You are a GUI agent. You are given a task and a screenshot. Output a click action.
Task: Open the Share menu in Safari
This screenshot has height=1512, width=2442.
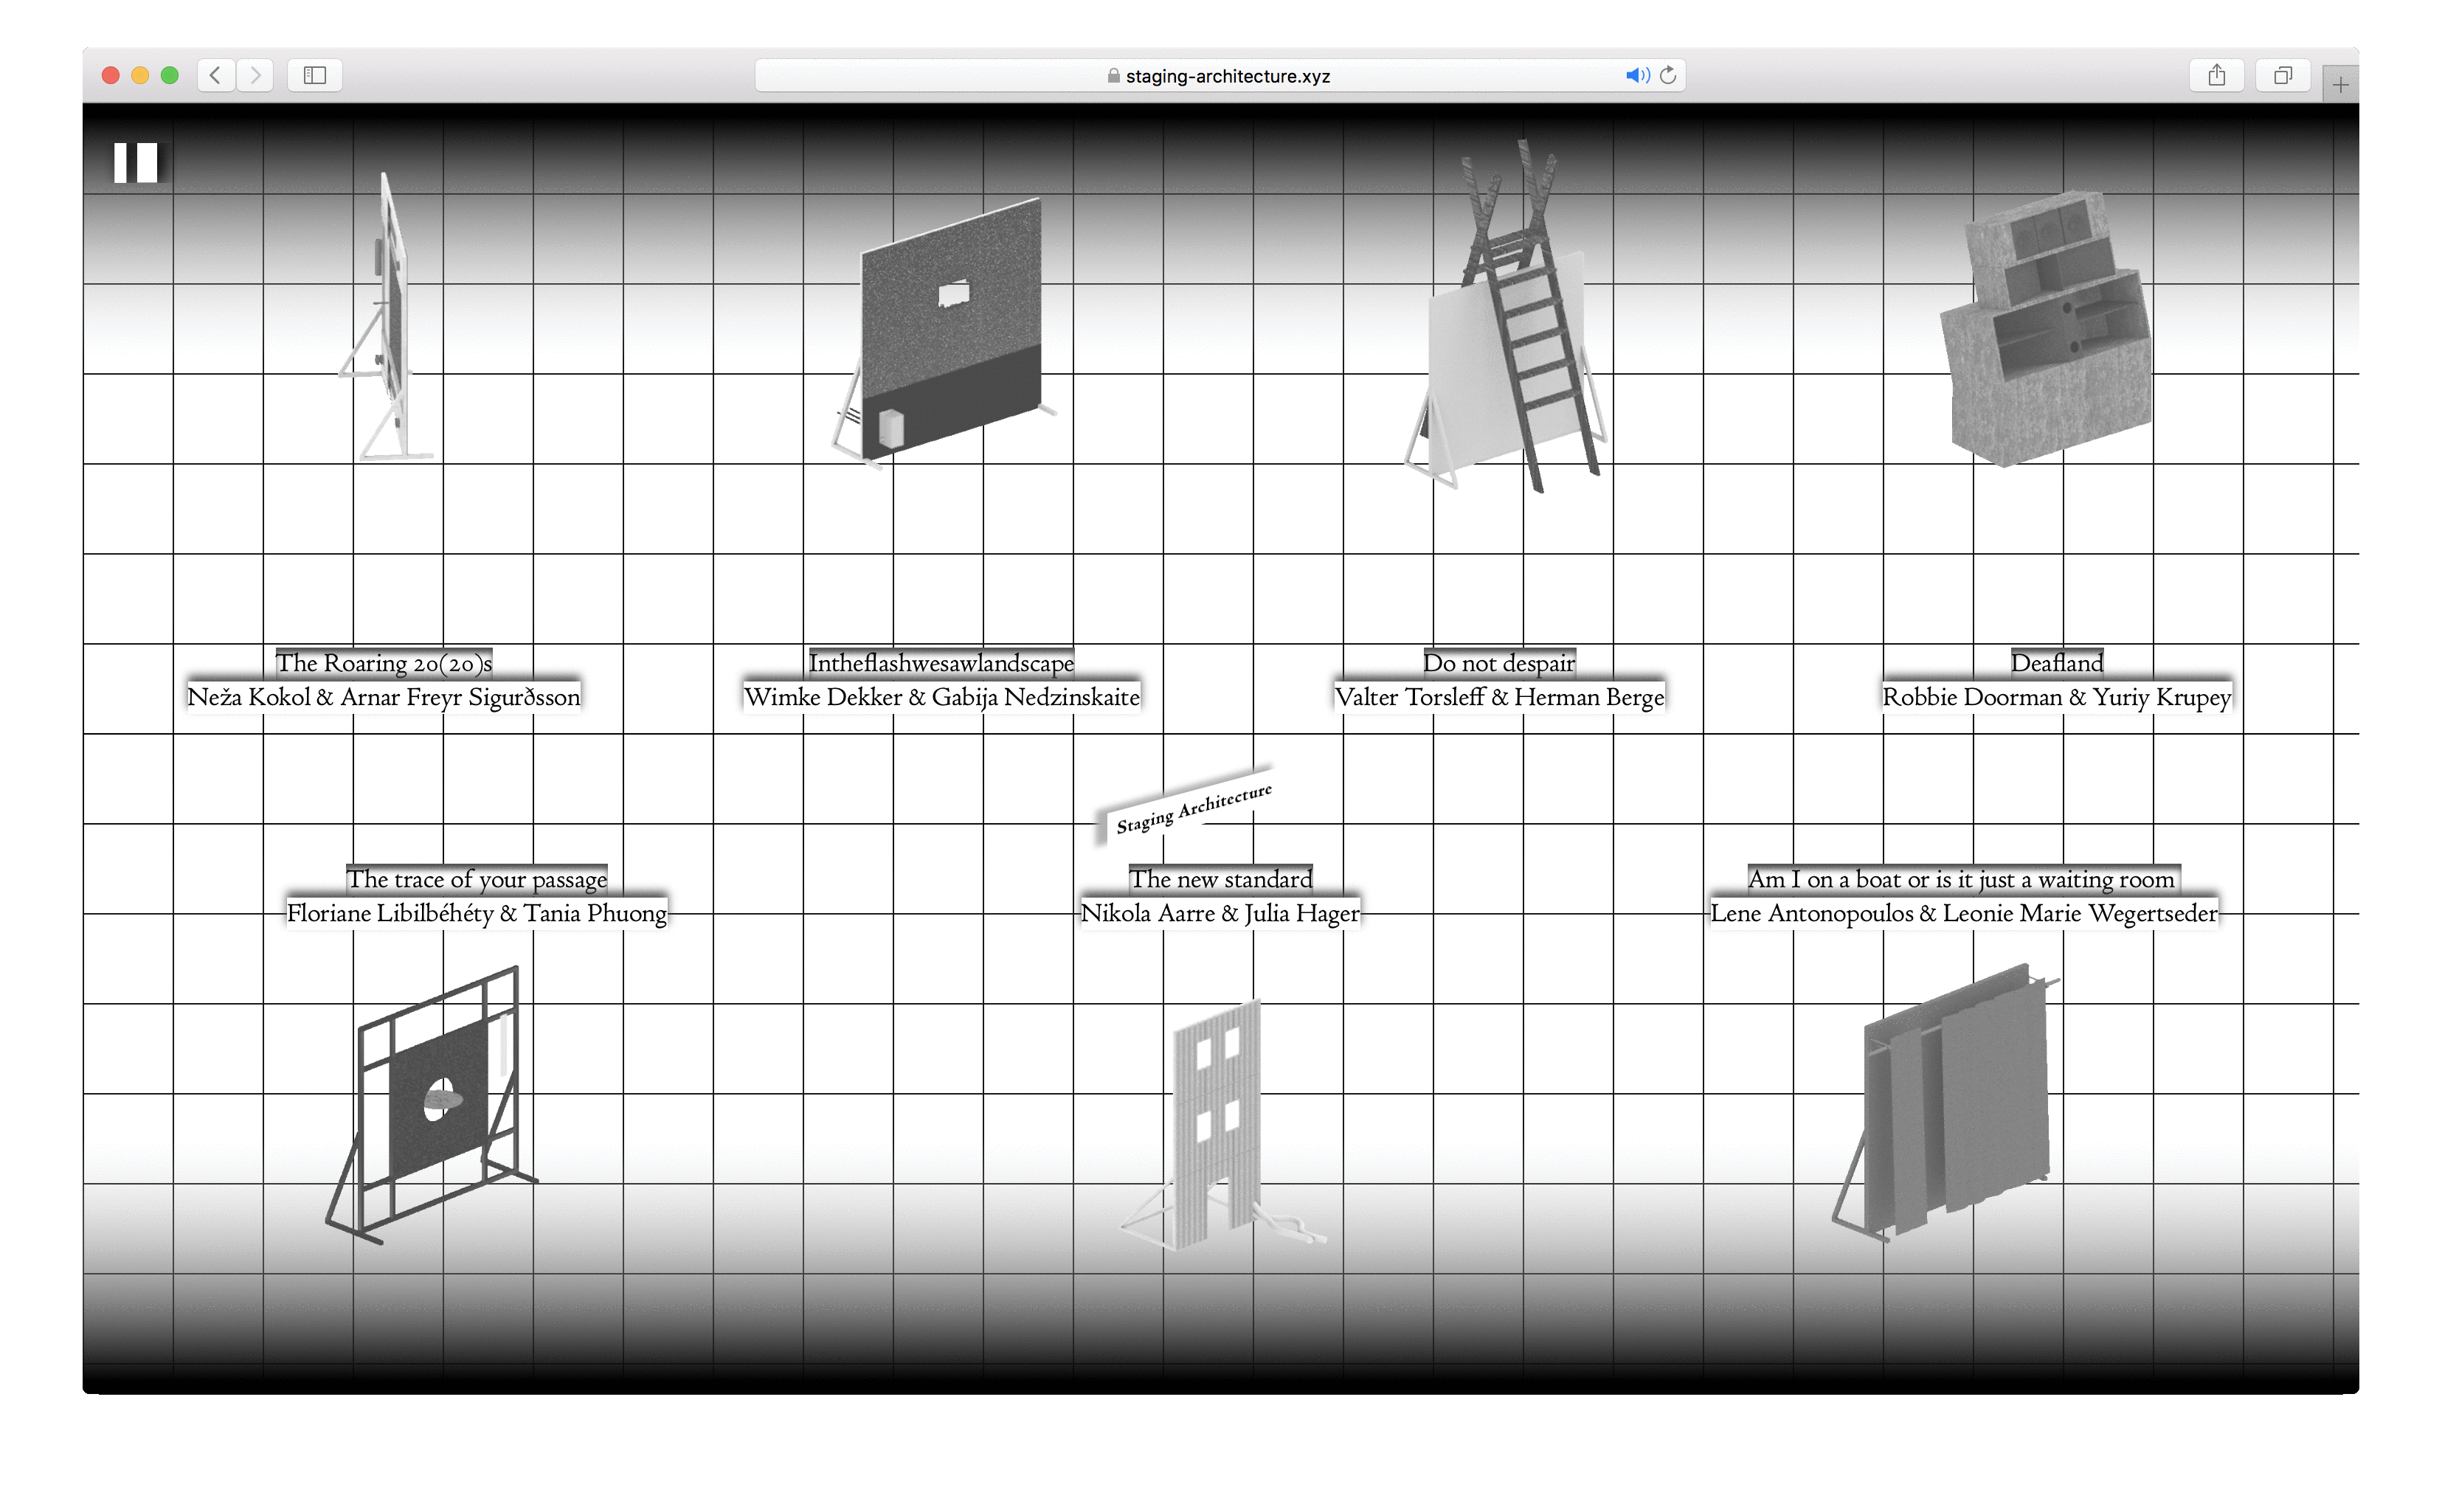coord(2217,75)
